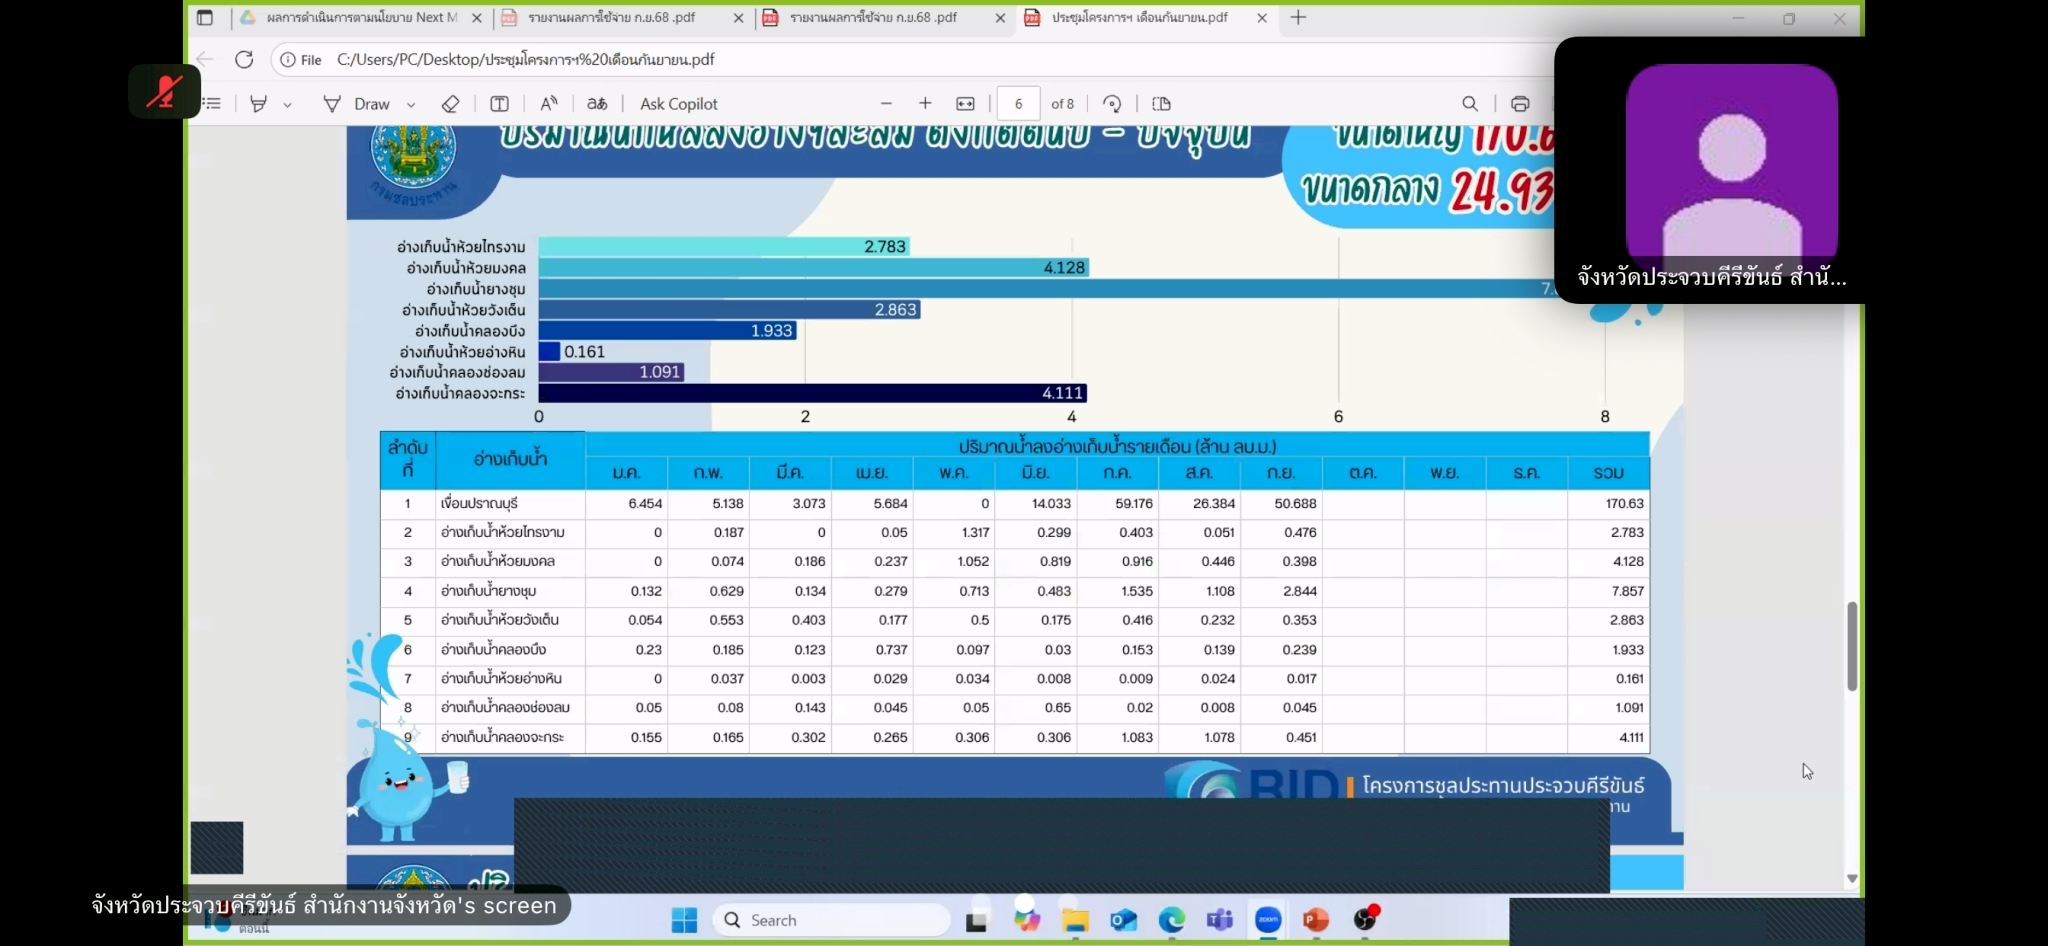The width and height of the screenshot is (2048, 946).
Task: Switch to the first 'รายงานผลการใช้จ่าย ก.ย.68' tab
Action: click(612, 18)
